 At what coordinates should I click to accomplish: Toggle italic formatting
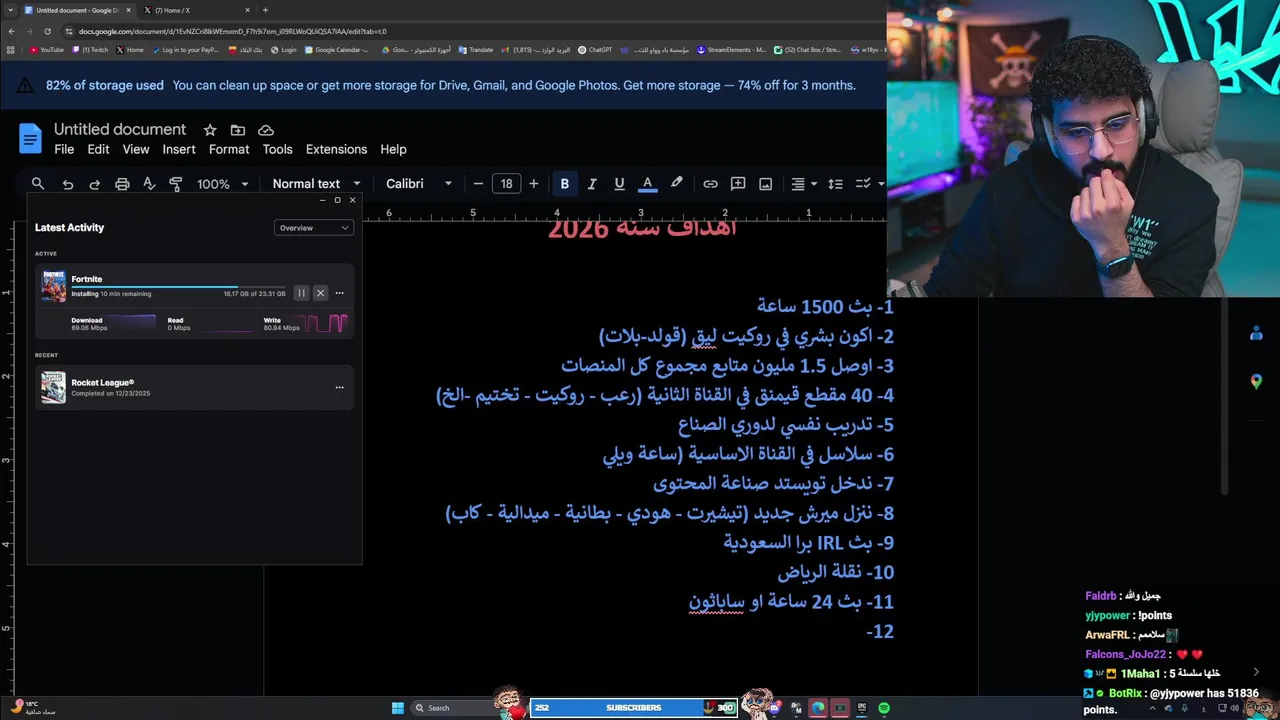point(592,184)
